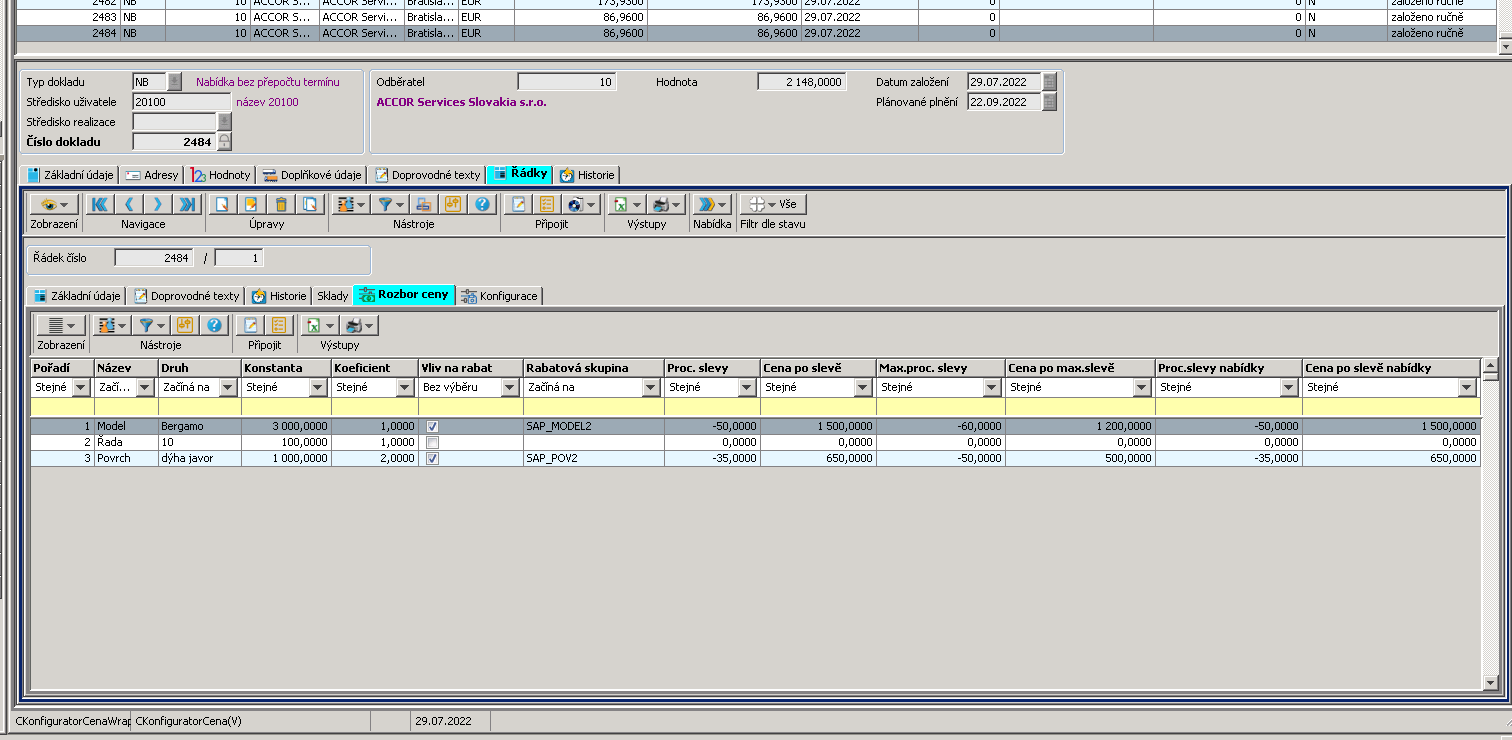Viewport: 1512px width, 740px height.
Task: Uncheck Vliv na rabat for Povrch row
Action: coord(432,458)
